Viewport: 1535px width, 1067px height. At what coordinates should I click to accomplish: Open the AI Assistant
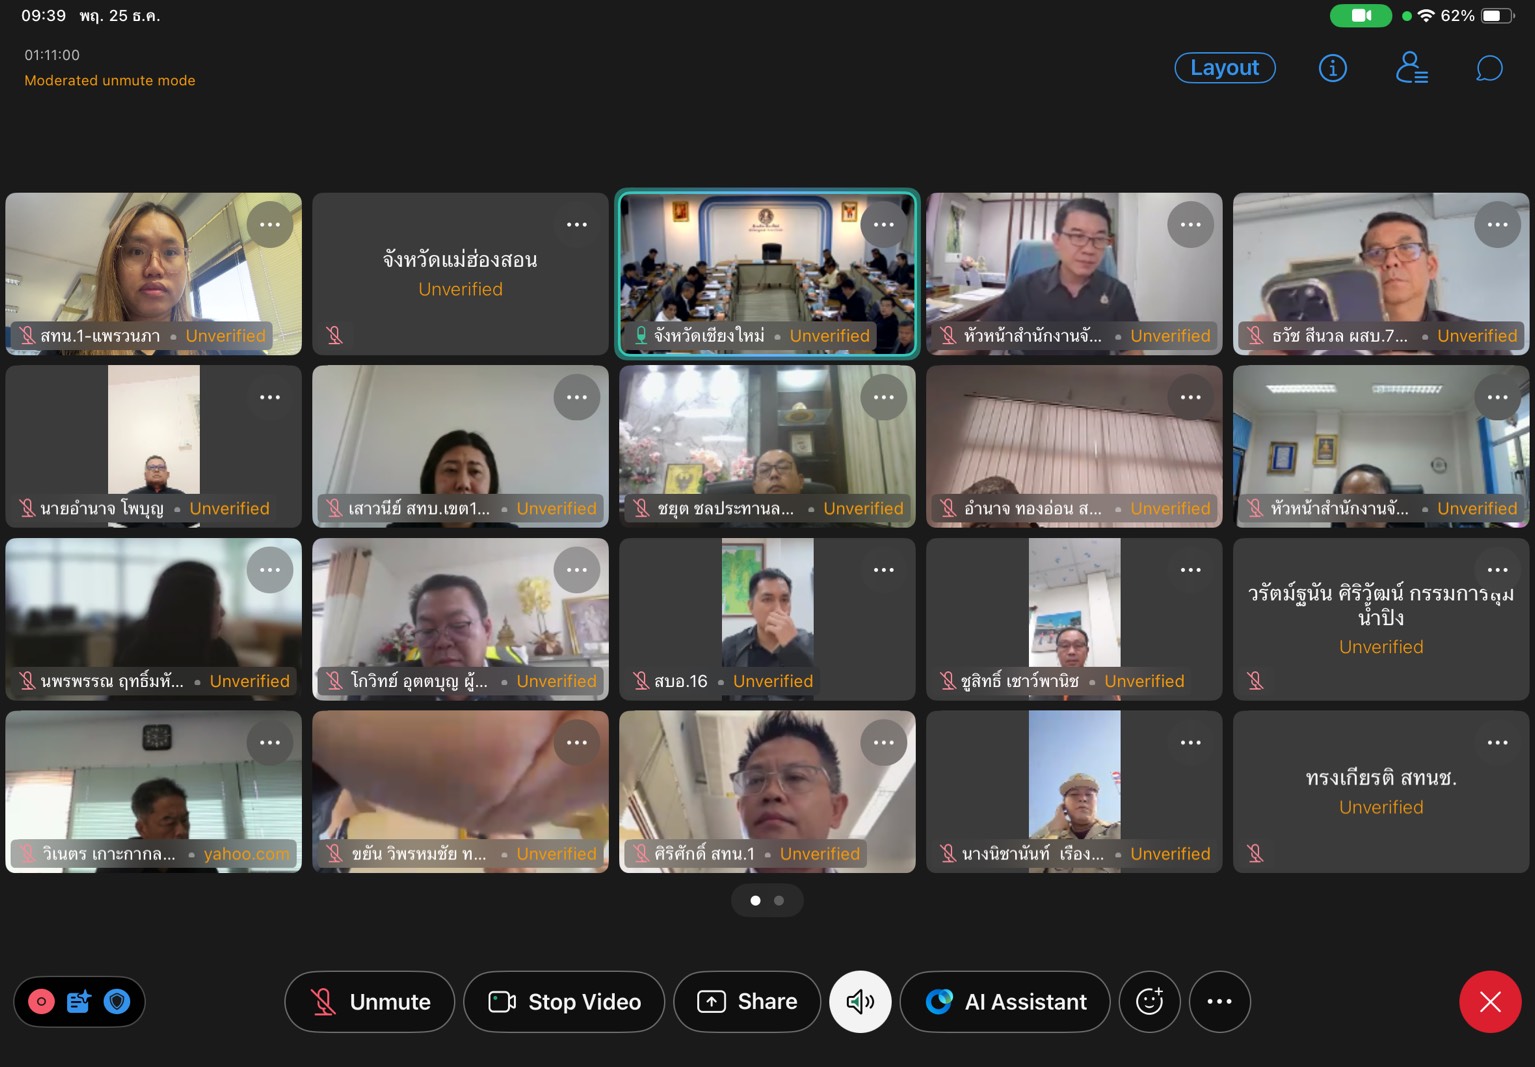click(1005, 1001)
